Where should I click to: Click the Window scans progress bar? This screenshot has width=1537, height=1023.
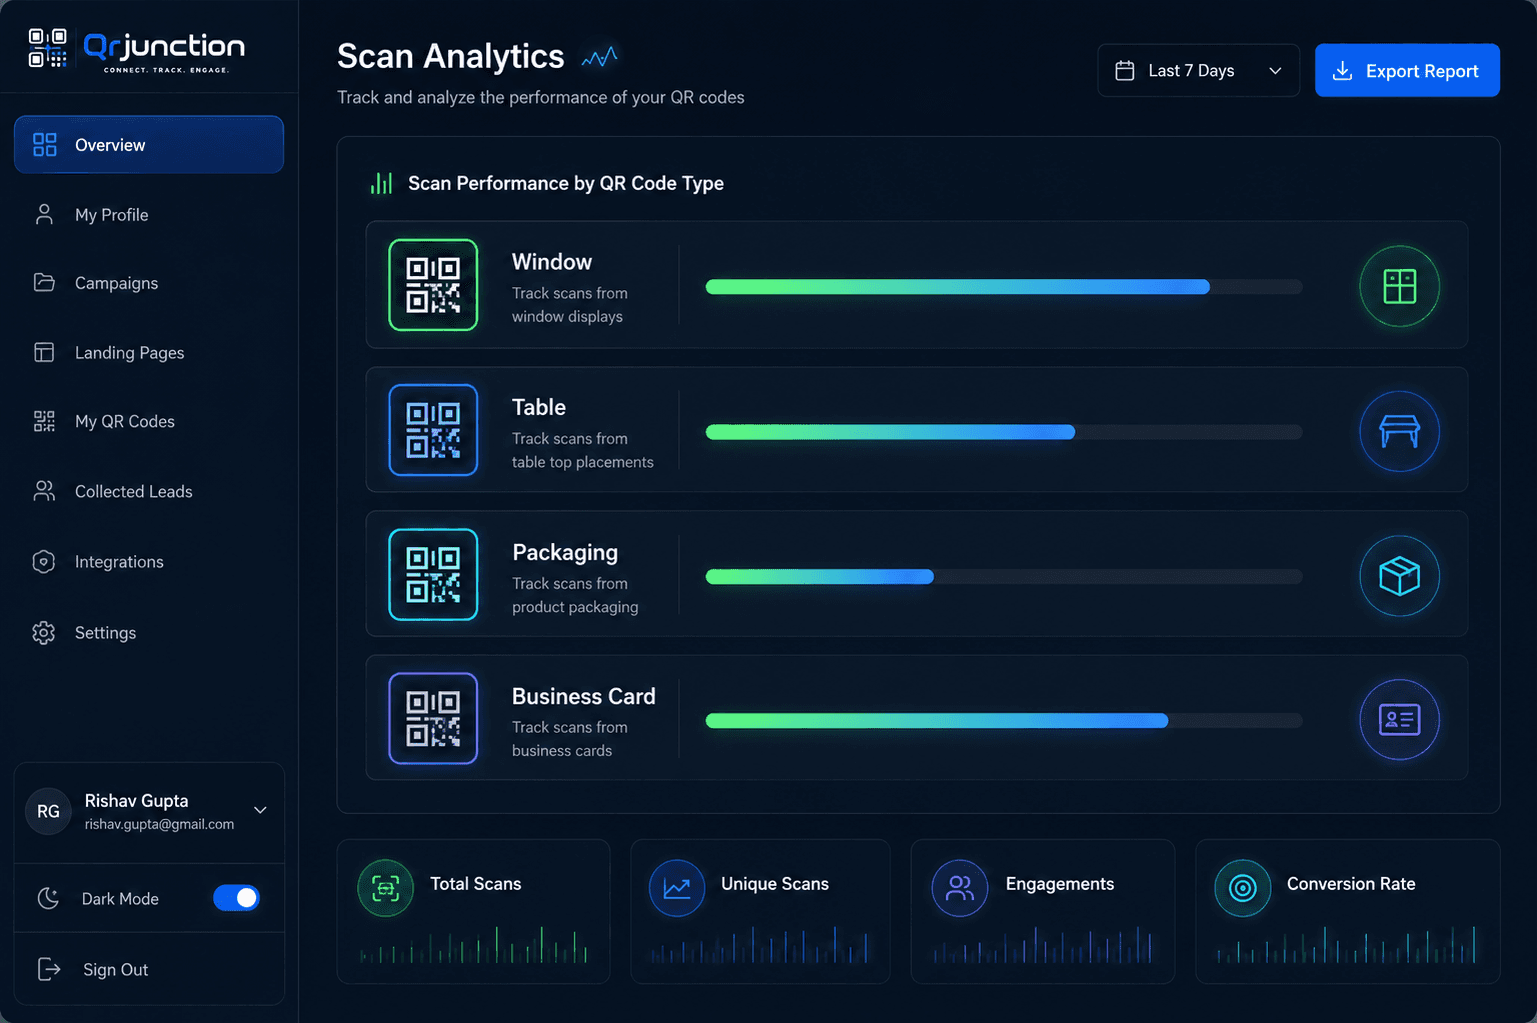pos(1004,287)
